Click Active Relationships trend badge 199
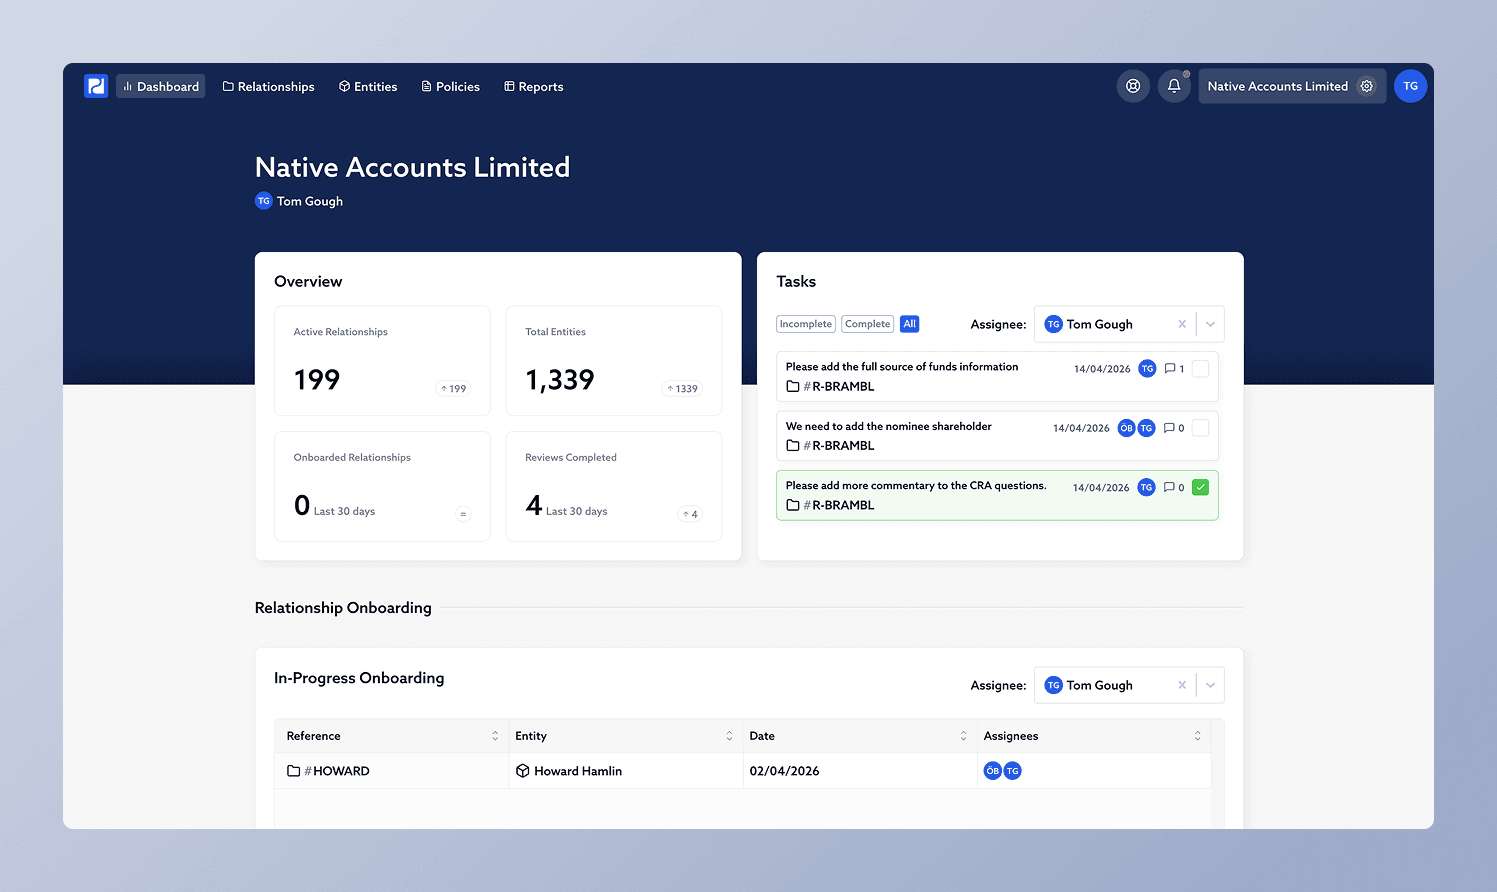 (453, 389)
